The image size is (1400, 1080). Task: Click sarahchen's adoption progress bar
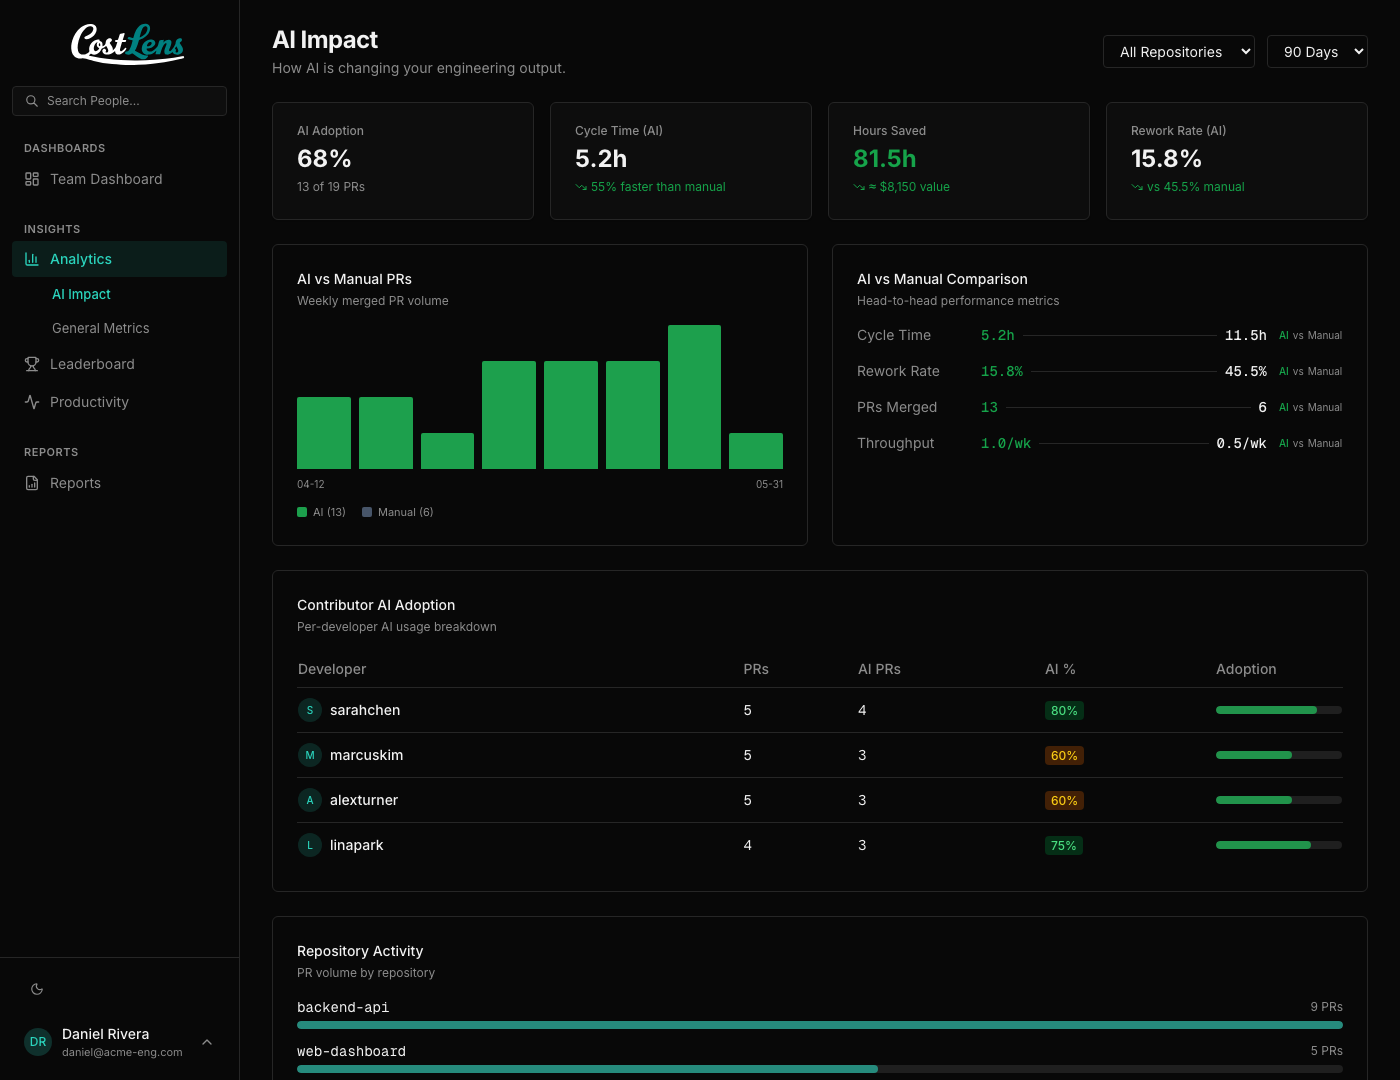(x=1279, y=710)
